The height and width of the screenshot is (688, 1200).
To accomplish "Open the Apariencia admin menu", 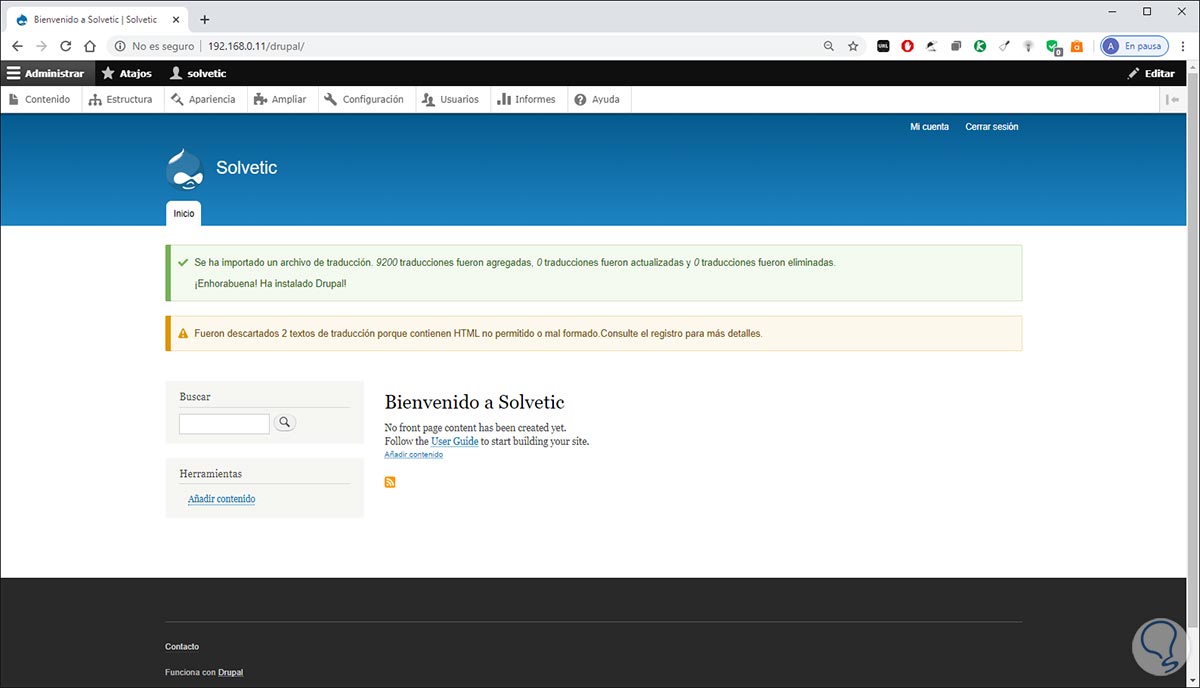I will 203,99.
